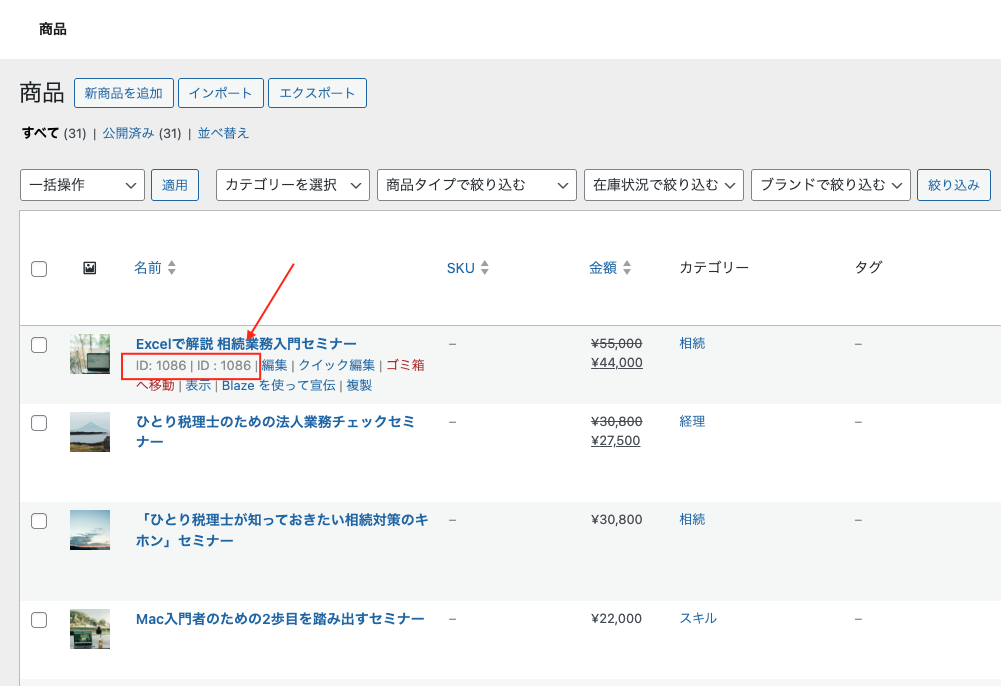The width and height of the screenshot is (1001, 686).
Task: Click the Mt. Fuji thumbnail for 法人業務チェックセミナー
Action: 90,432
